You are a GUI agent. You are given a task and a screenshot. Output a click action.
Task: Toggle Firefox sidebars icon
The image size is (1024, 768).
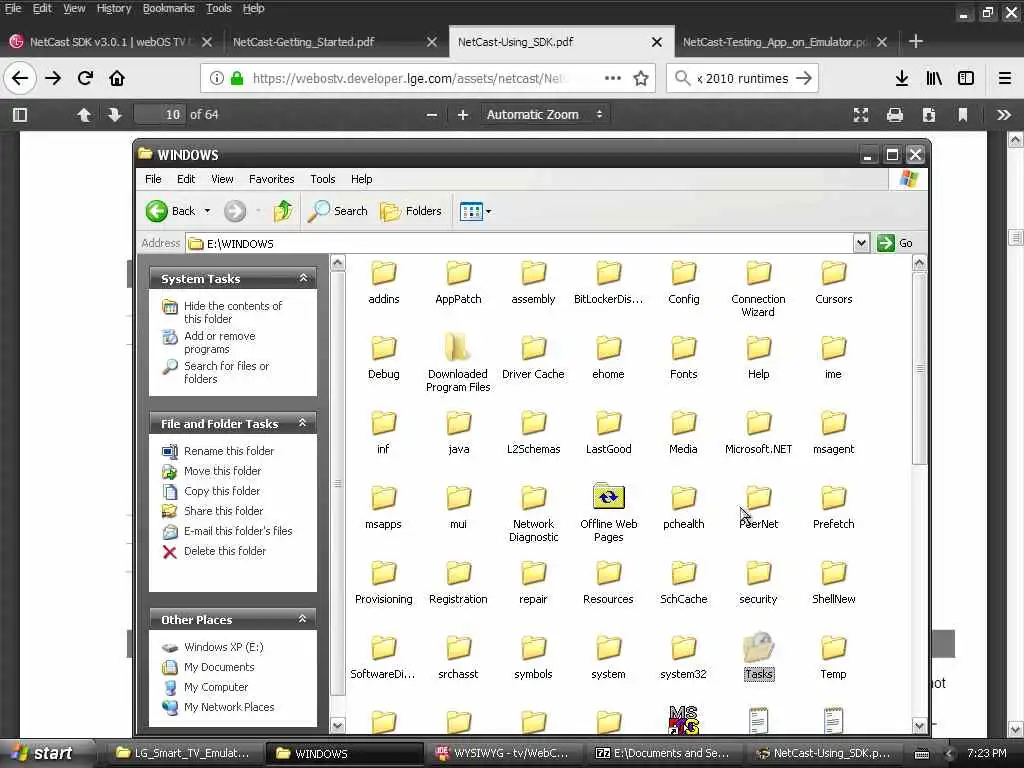click(x=966, y=78)
